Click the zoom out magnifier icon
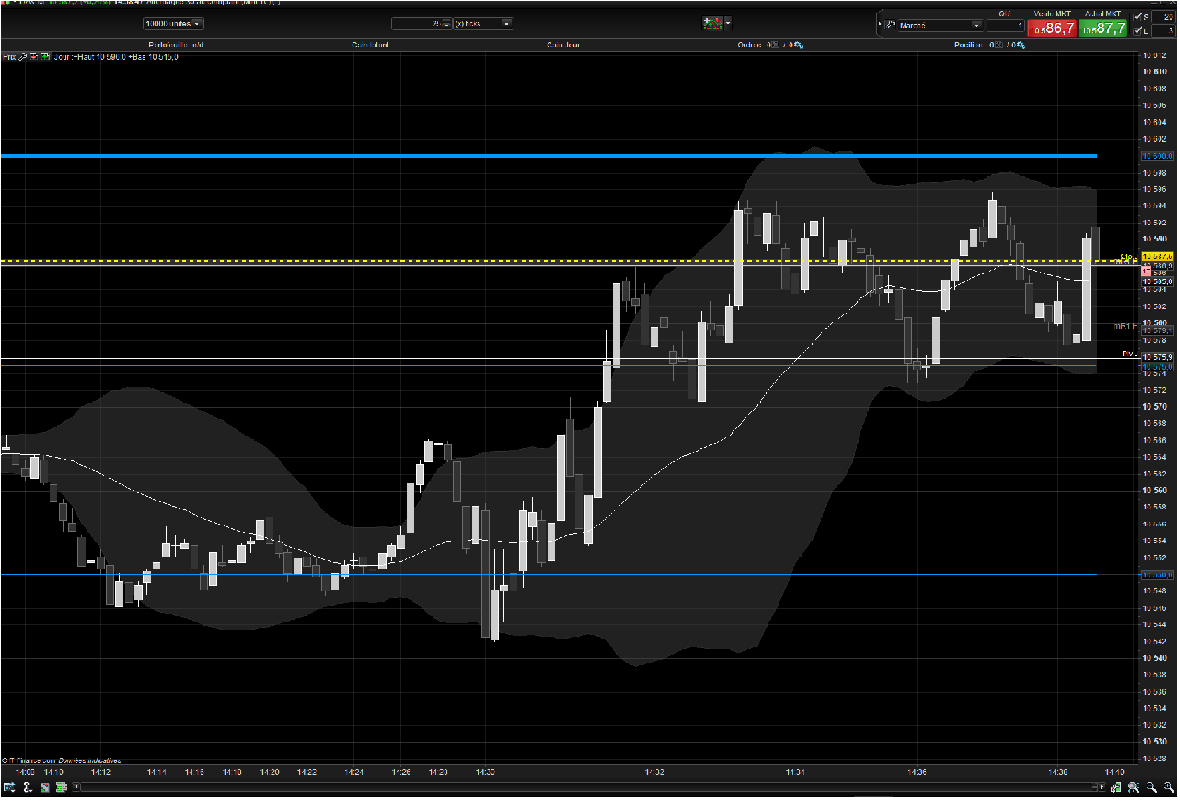Viewport: 1180px width, 802px height. click(1151, 787)
